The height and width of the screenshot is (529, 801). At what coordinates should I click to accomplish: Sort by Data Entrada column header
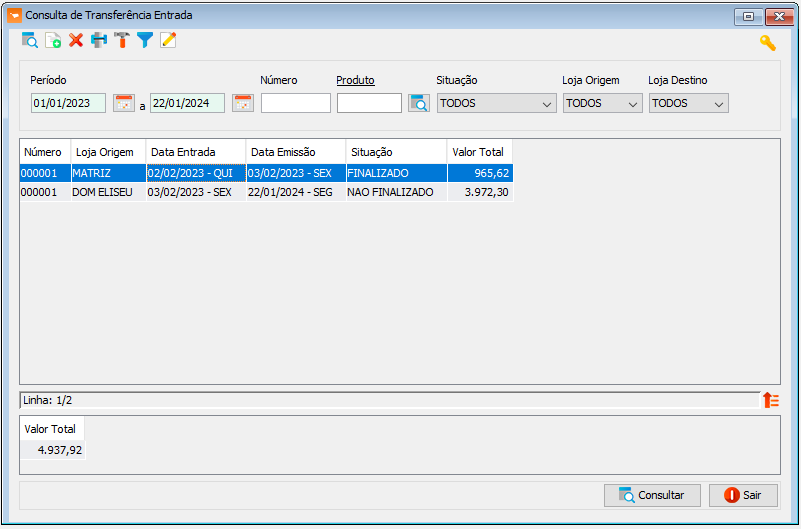(x=196, y=152)
